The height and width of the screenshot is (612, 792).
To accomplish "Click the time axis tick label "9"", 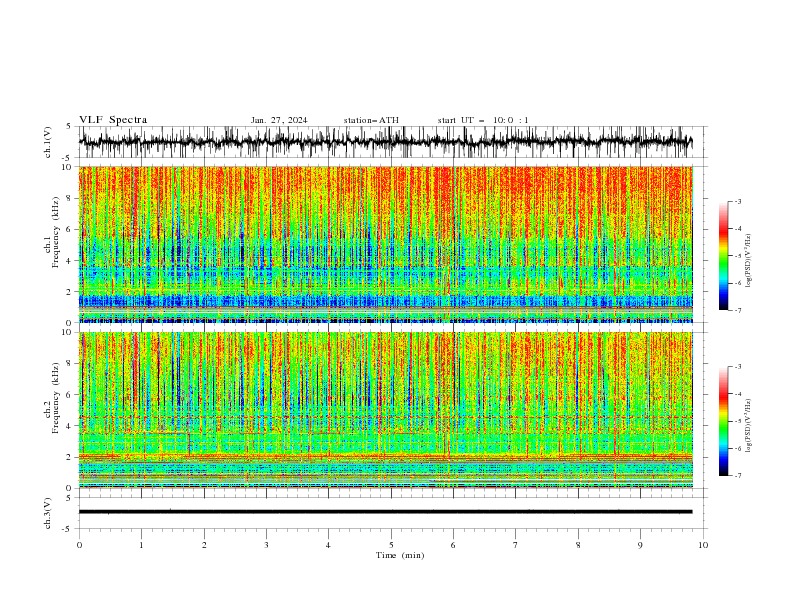I will [x=640, y=545].
